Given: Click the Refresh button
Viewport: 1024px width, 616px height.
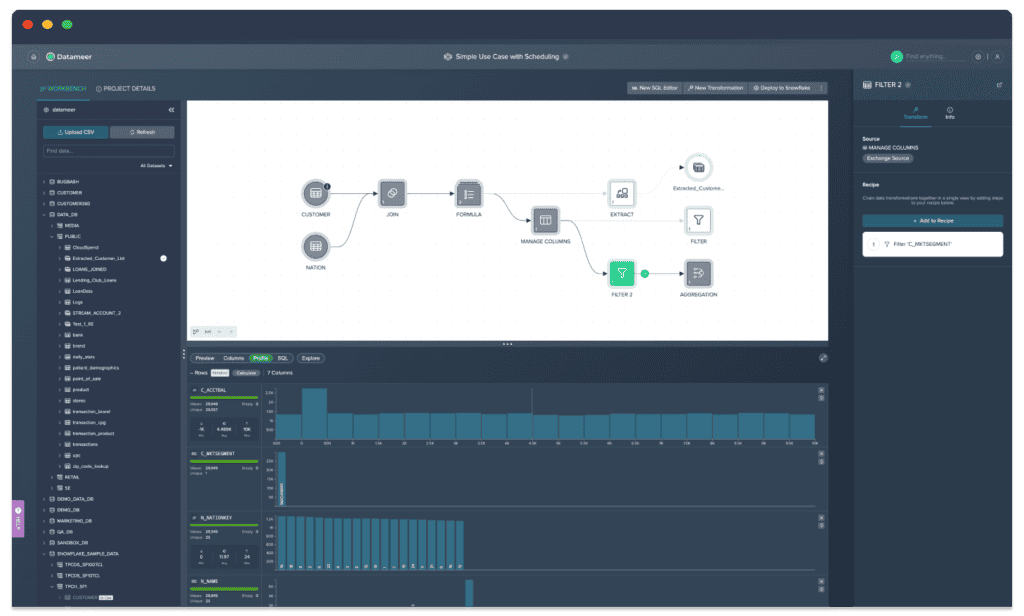Looking at the screenshot, I should click(x=142, y=132).
